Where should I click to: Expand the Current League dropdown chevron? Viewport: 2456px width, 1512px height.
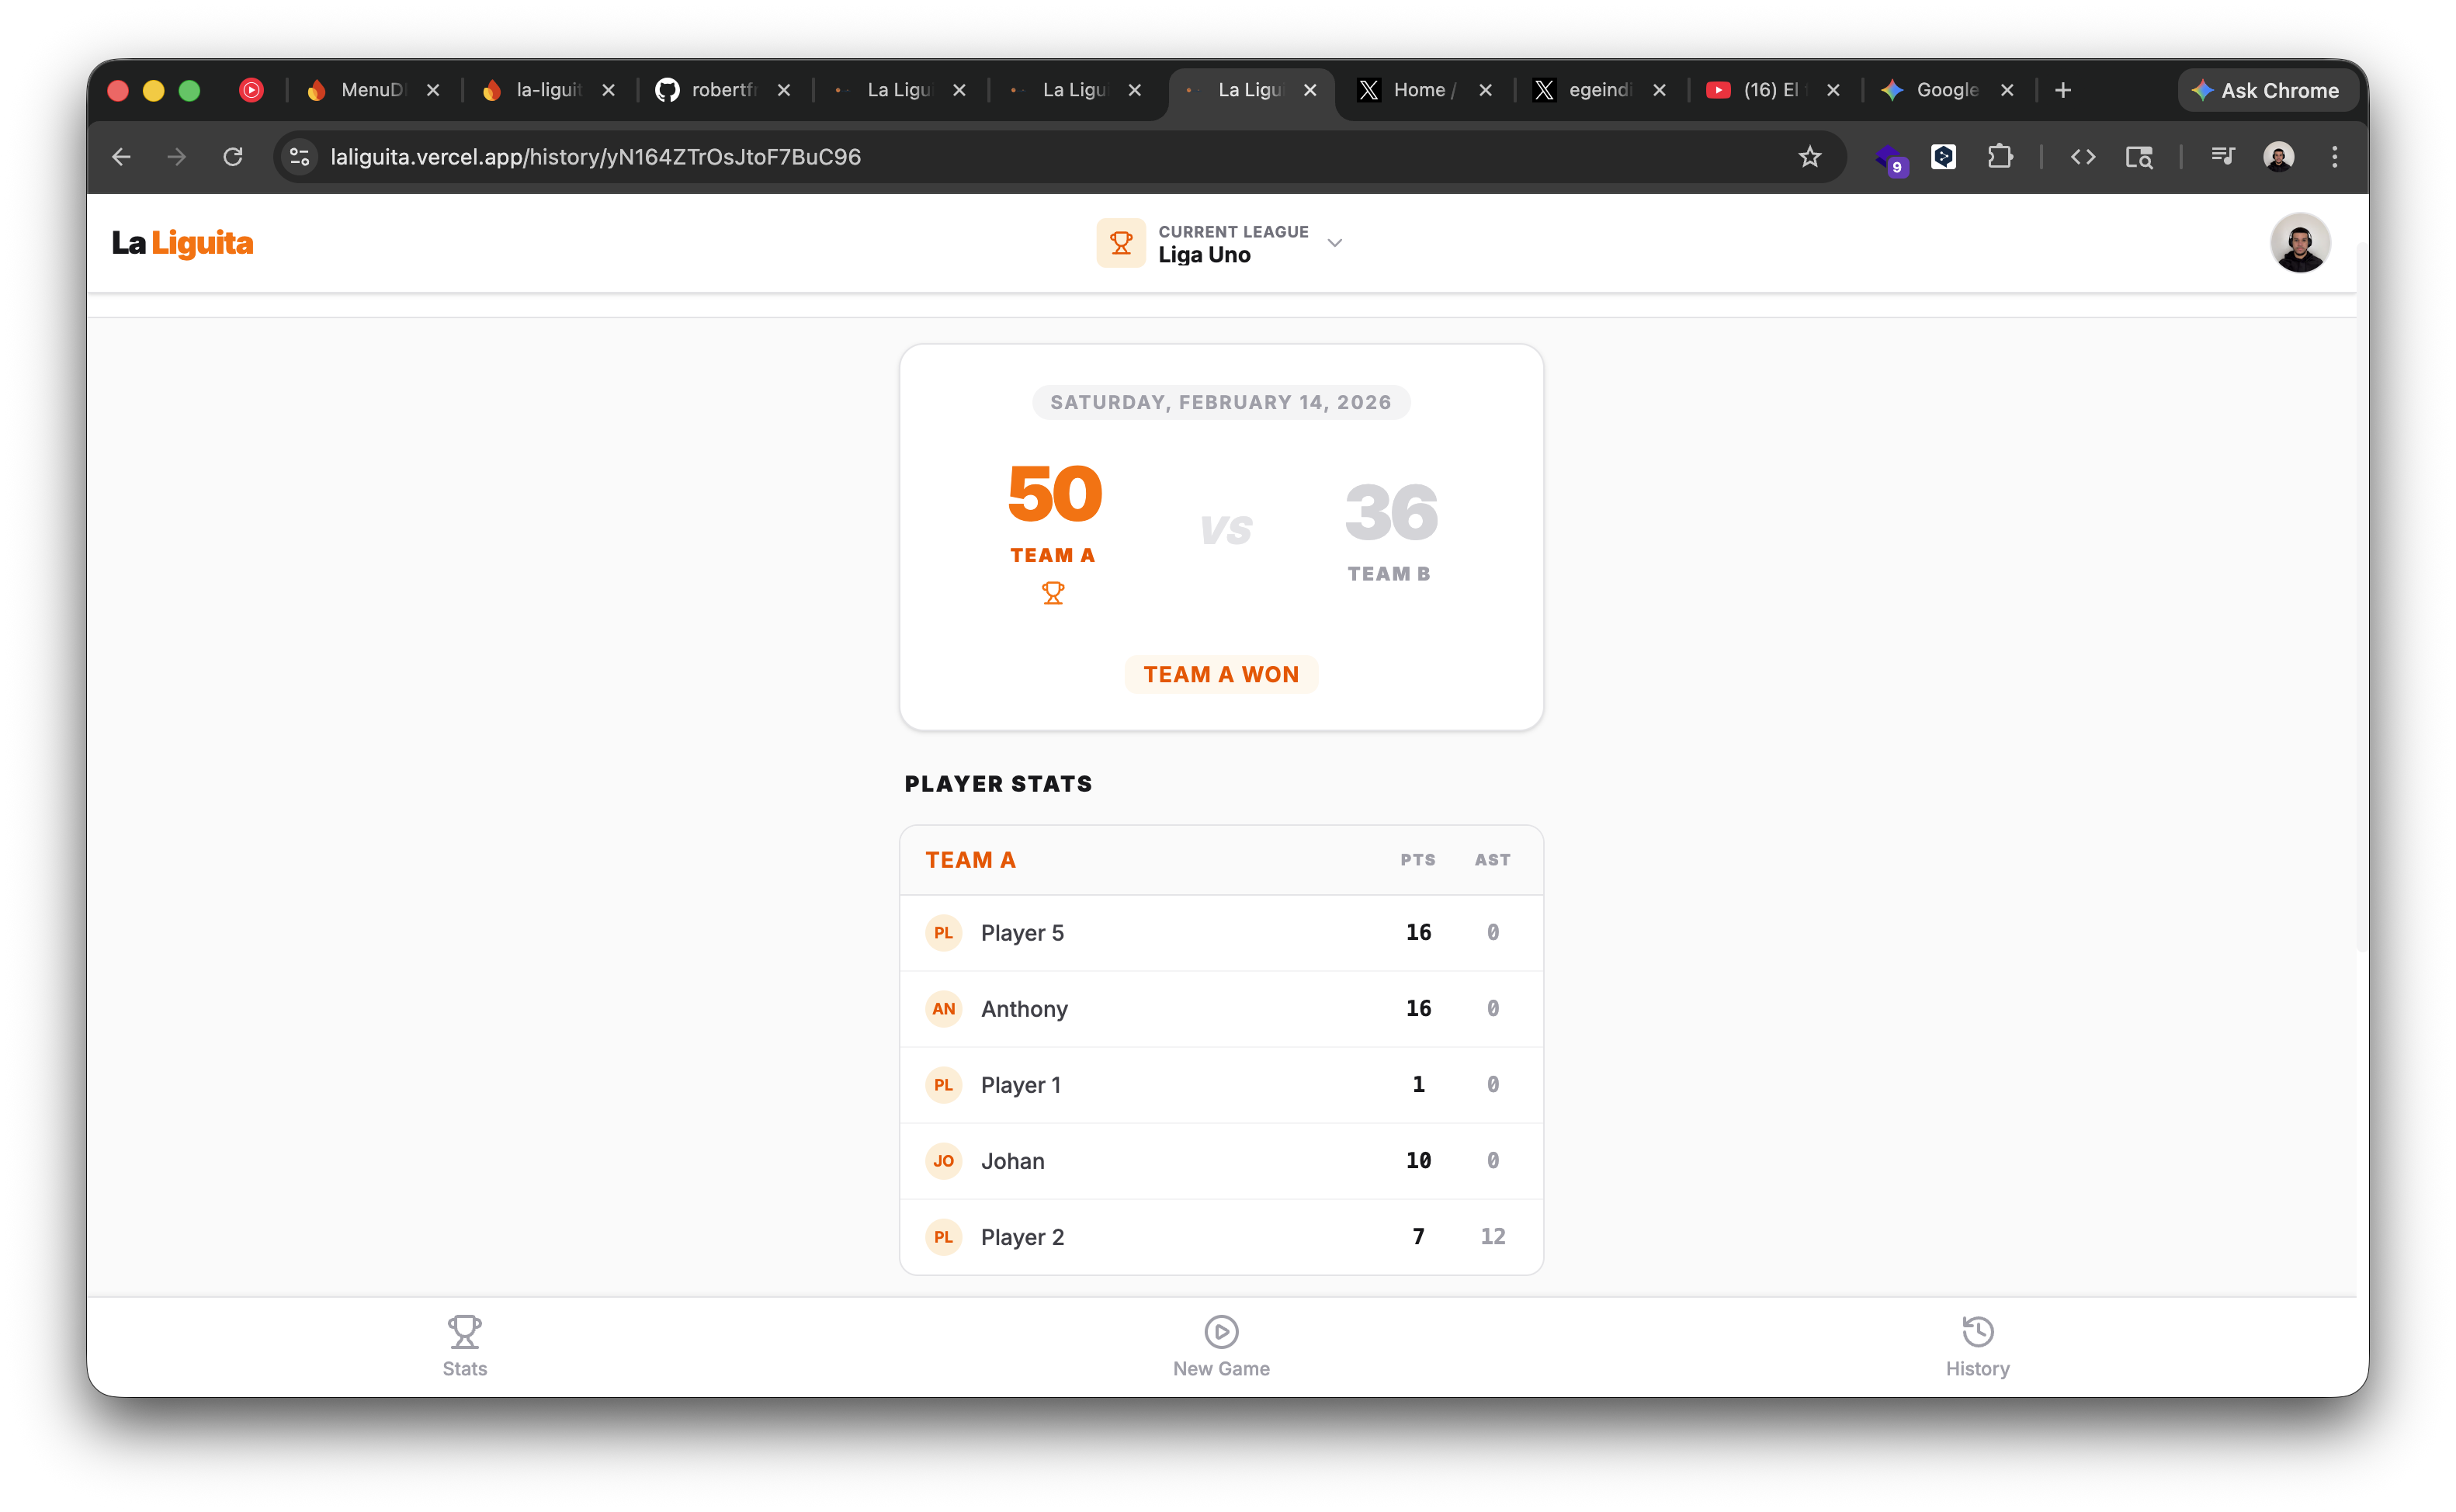[x=1334, y=243]
